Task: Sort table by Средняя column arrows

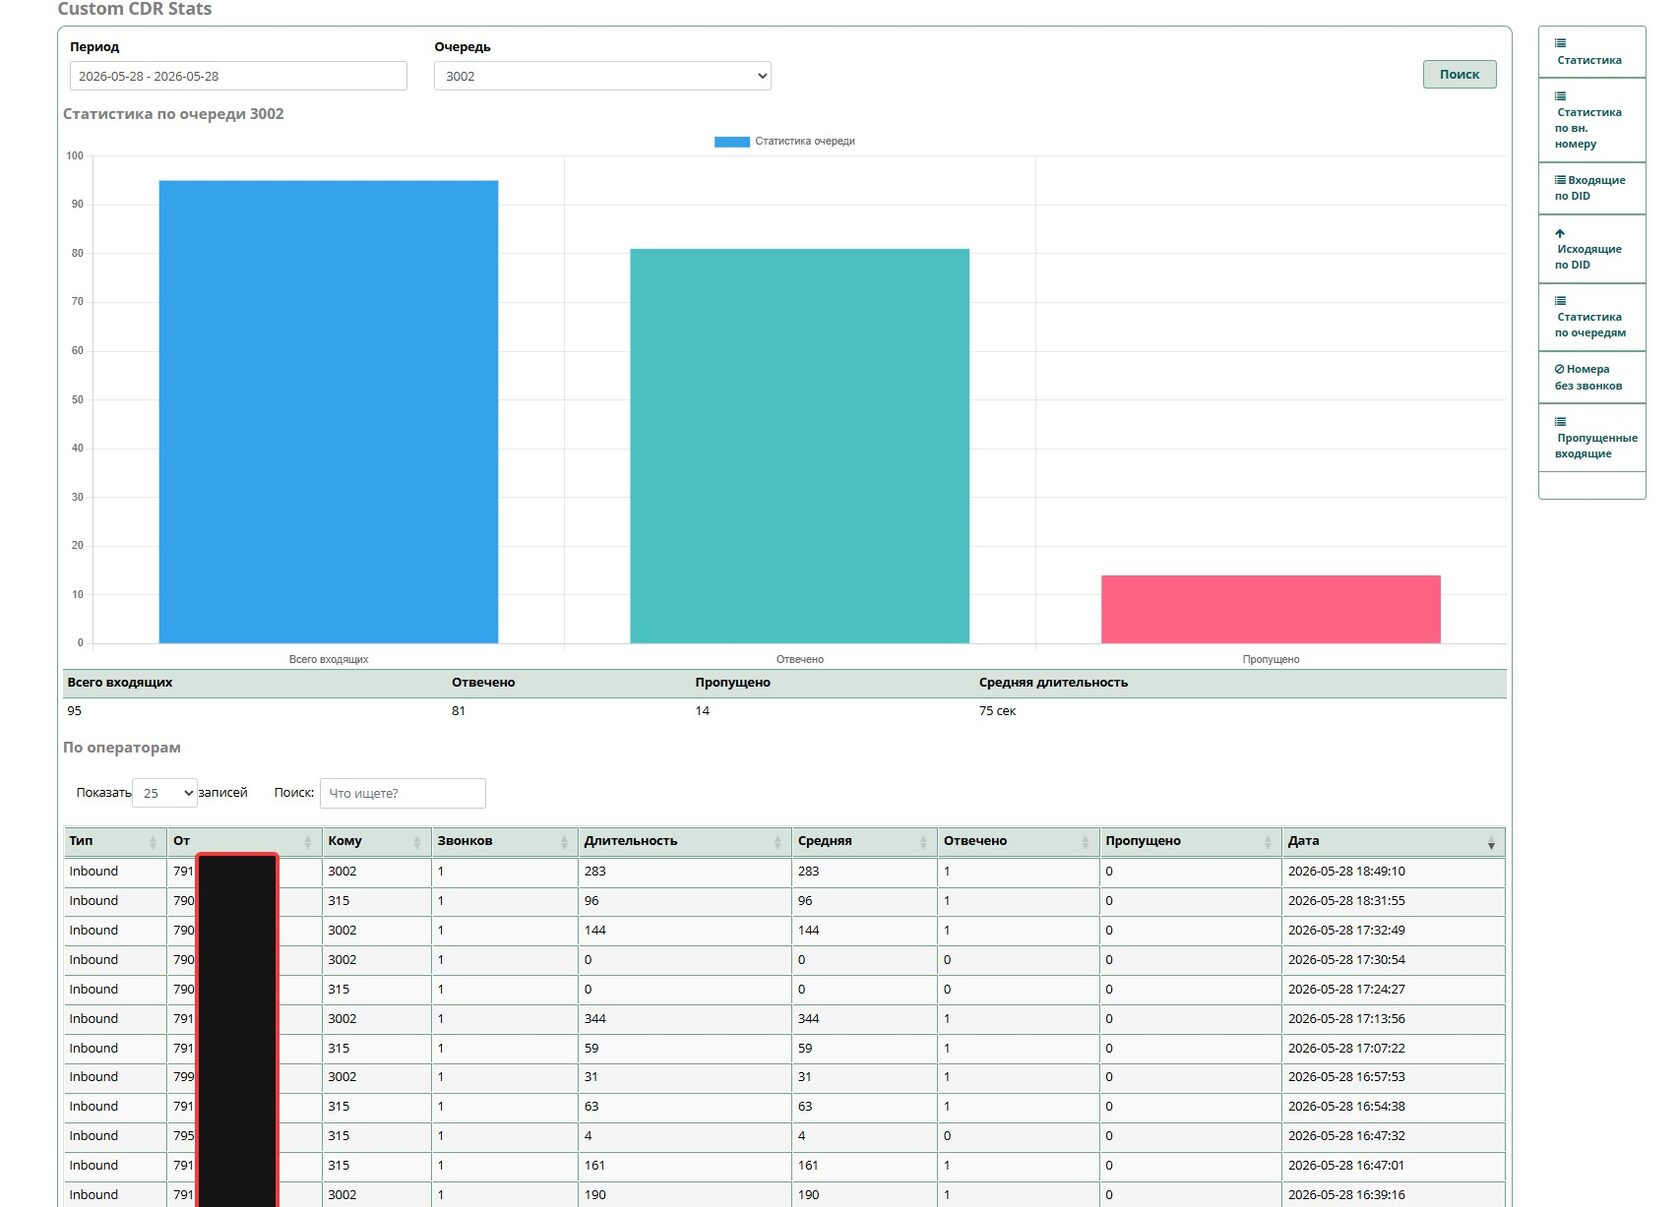Action: click(923, 842)
